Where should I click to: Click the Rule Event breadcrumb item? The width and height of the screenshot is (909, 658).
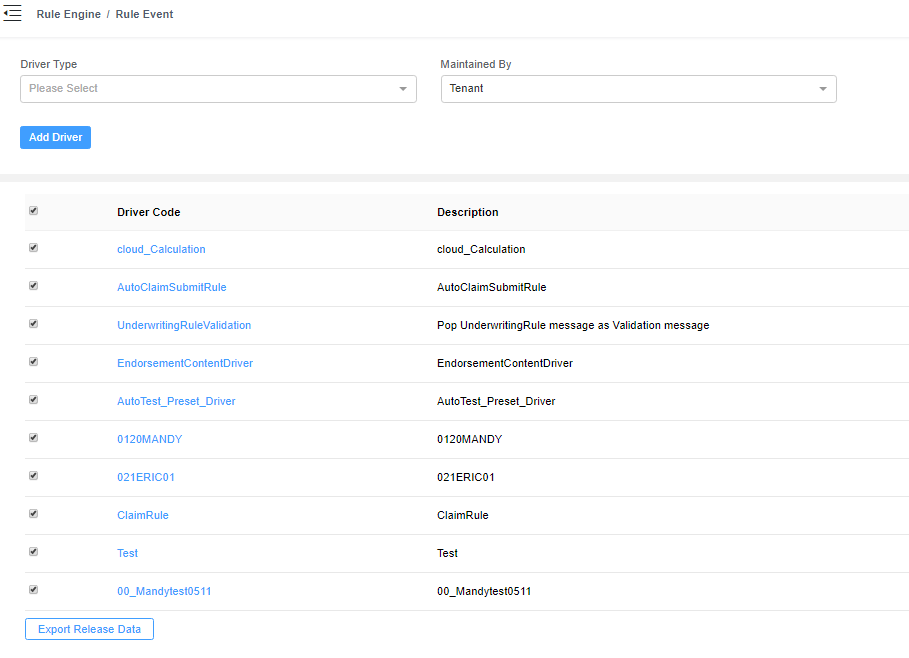144,15
